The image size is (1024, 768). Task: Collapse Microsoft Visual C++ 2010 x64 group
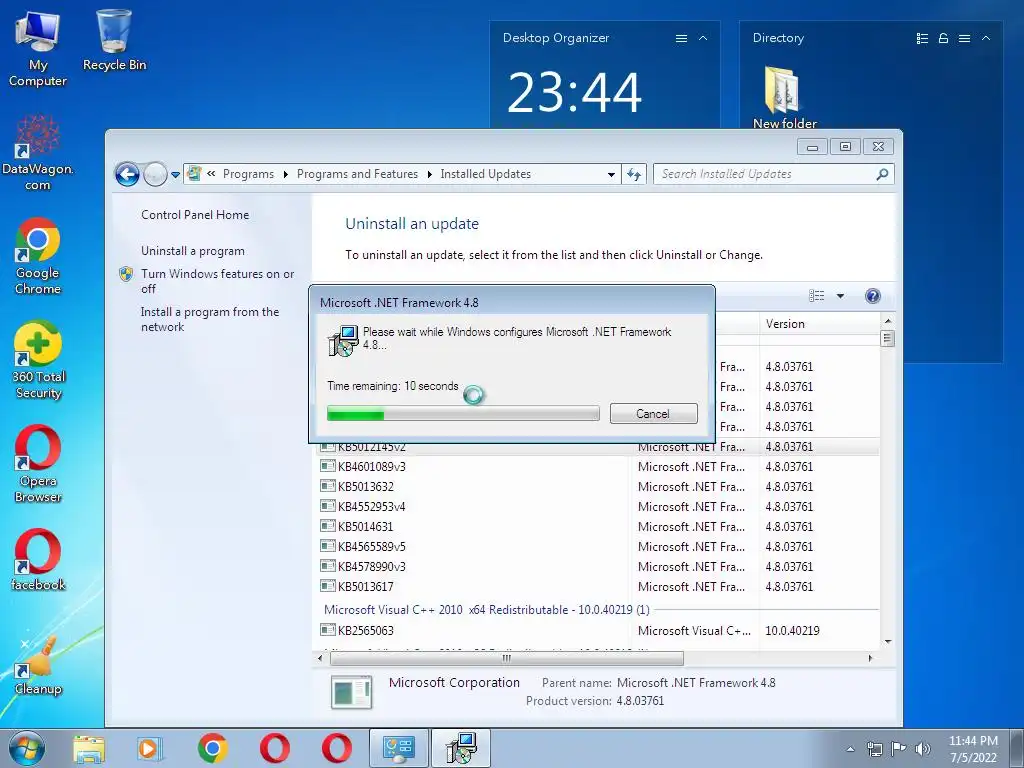click(x=487, y=609)
